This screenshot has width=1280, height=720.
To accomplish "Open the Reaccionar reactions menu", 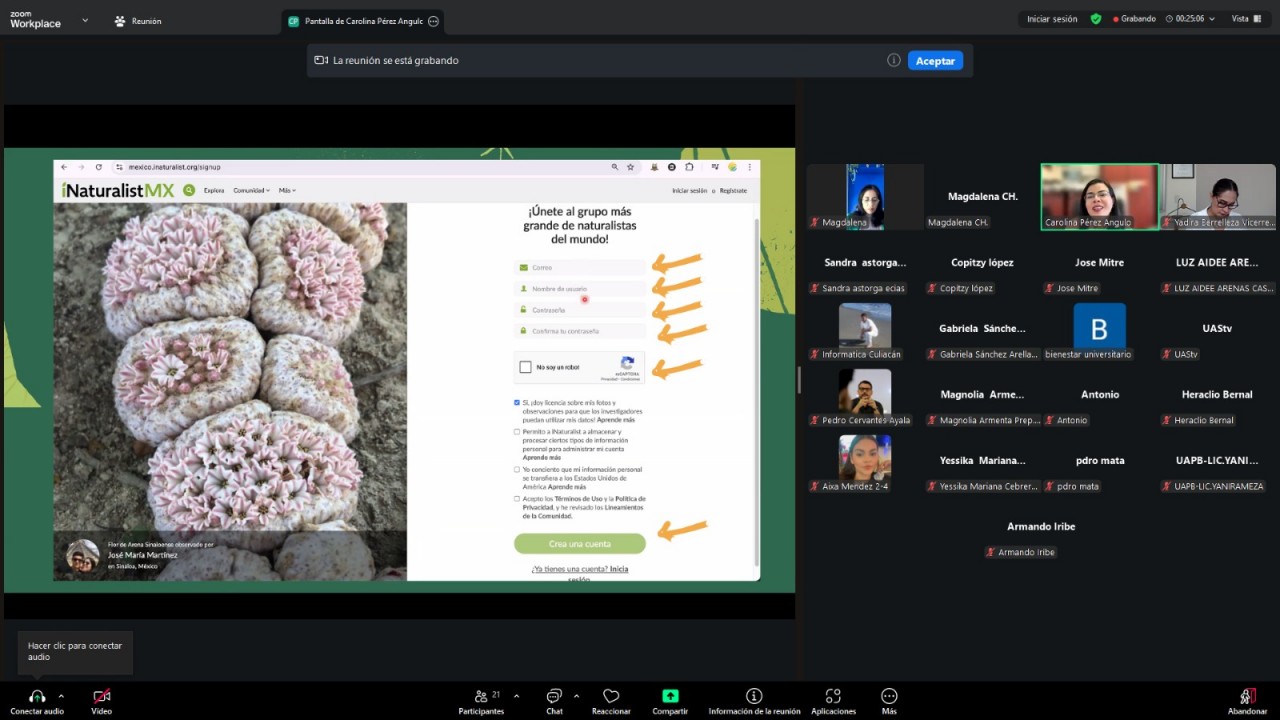I will [611, 701].
